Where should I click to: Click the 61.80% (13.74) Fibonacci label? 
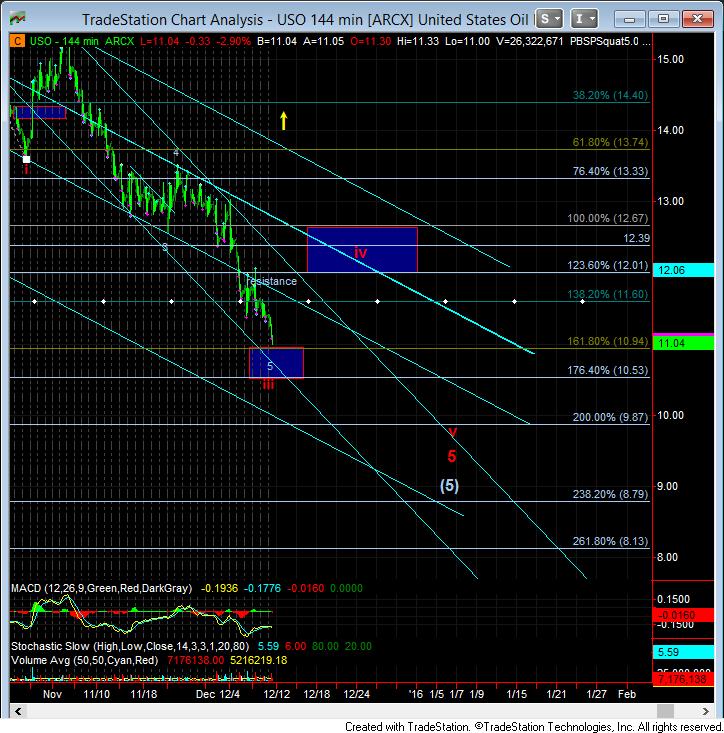(x=610, y=142)
